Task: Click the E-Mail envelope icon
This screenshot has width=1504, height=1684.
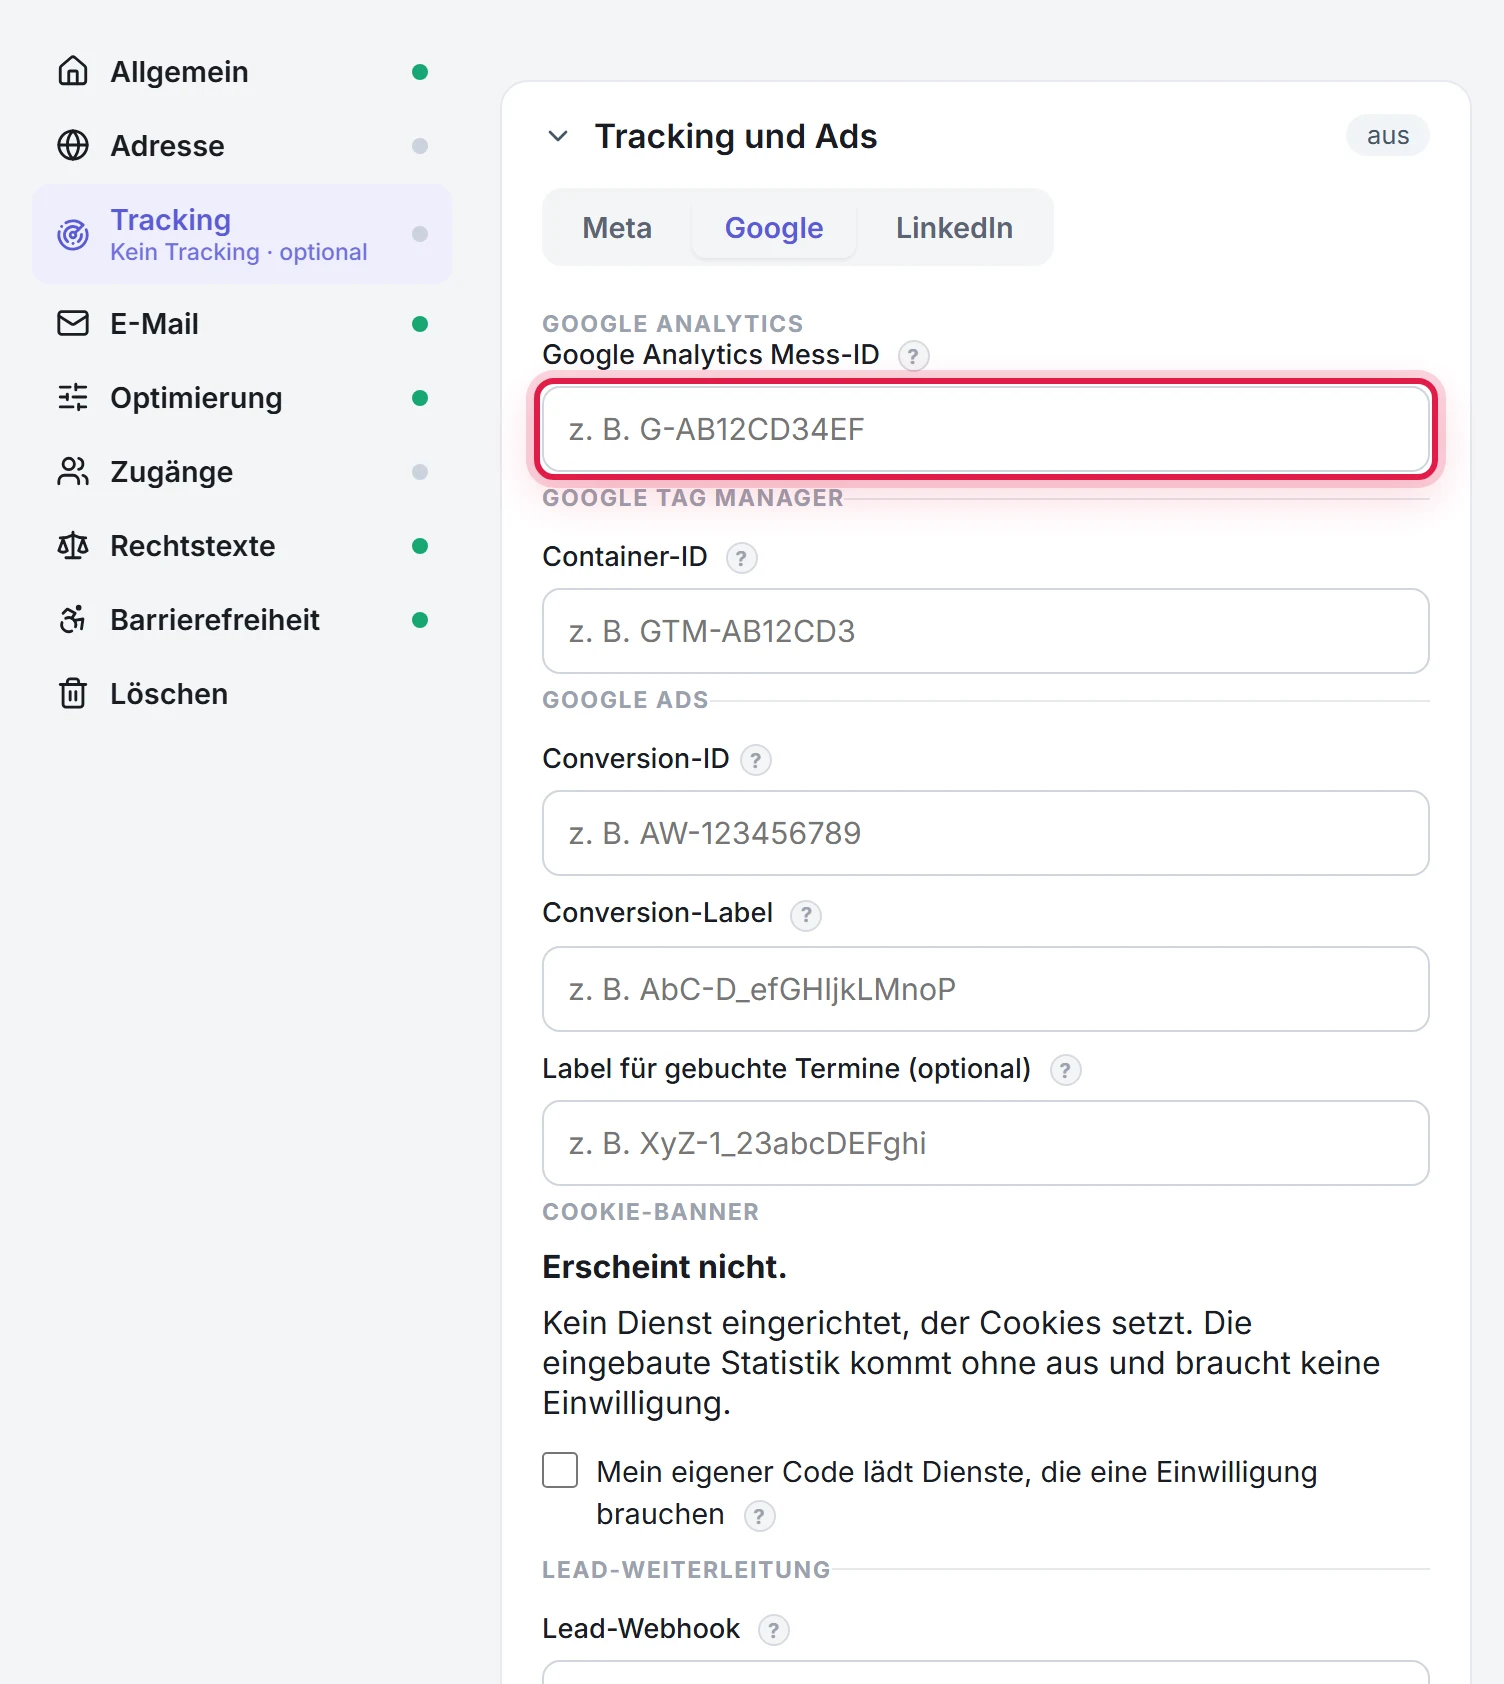Action: (73, 323)
